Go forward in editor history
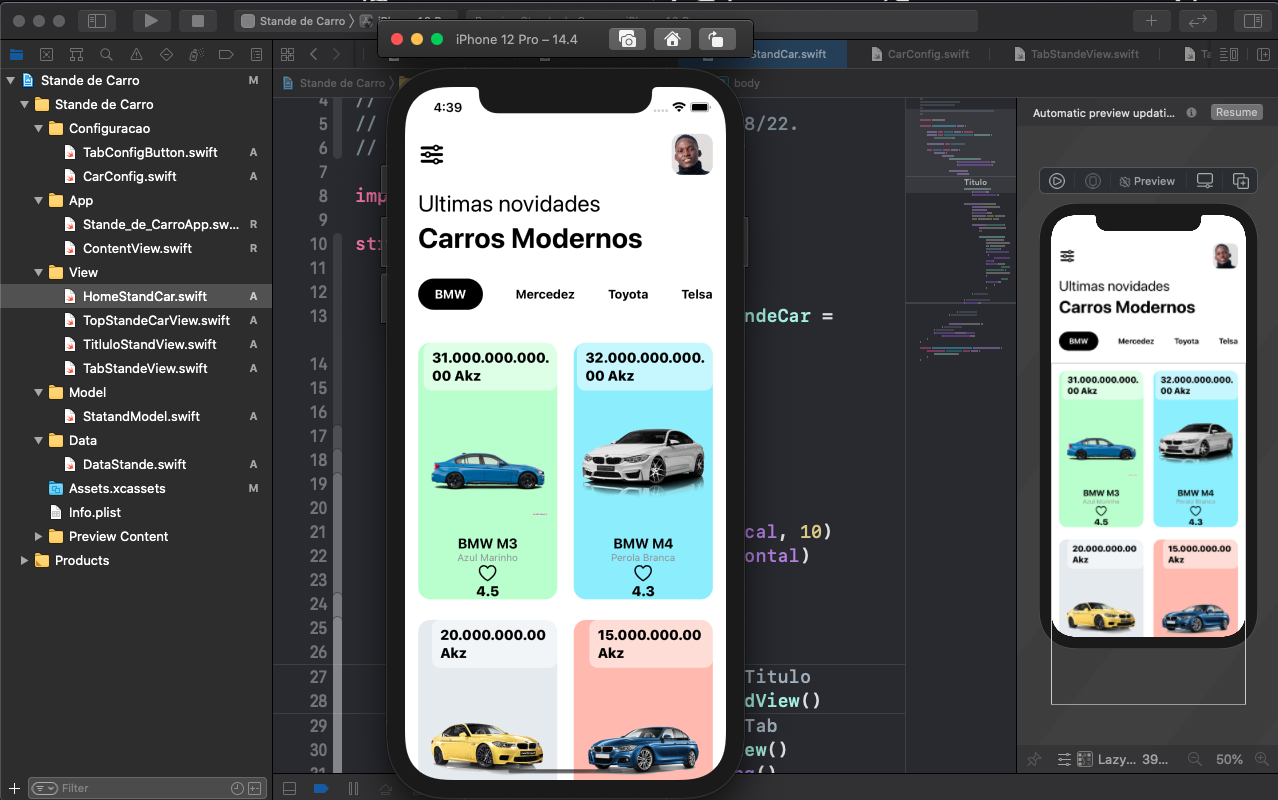This screenshot has height=800, width=1278. pyautogui.click(x=336, y=54)
